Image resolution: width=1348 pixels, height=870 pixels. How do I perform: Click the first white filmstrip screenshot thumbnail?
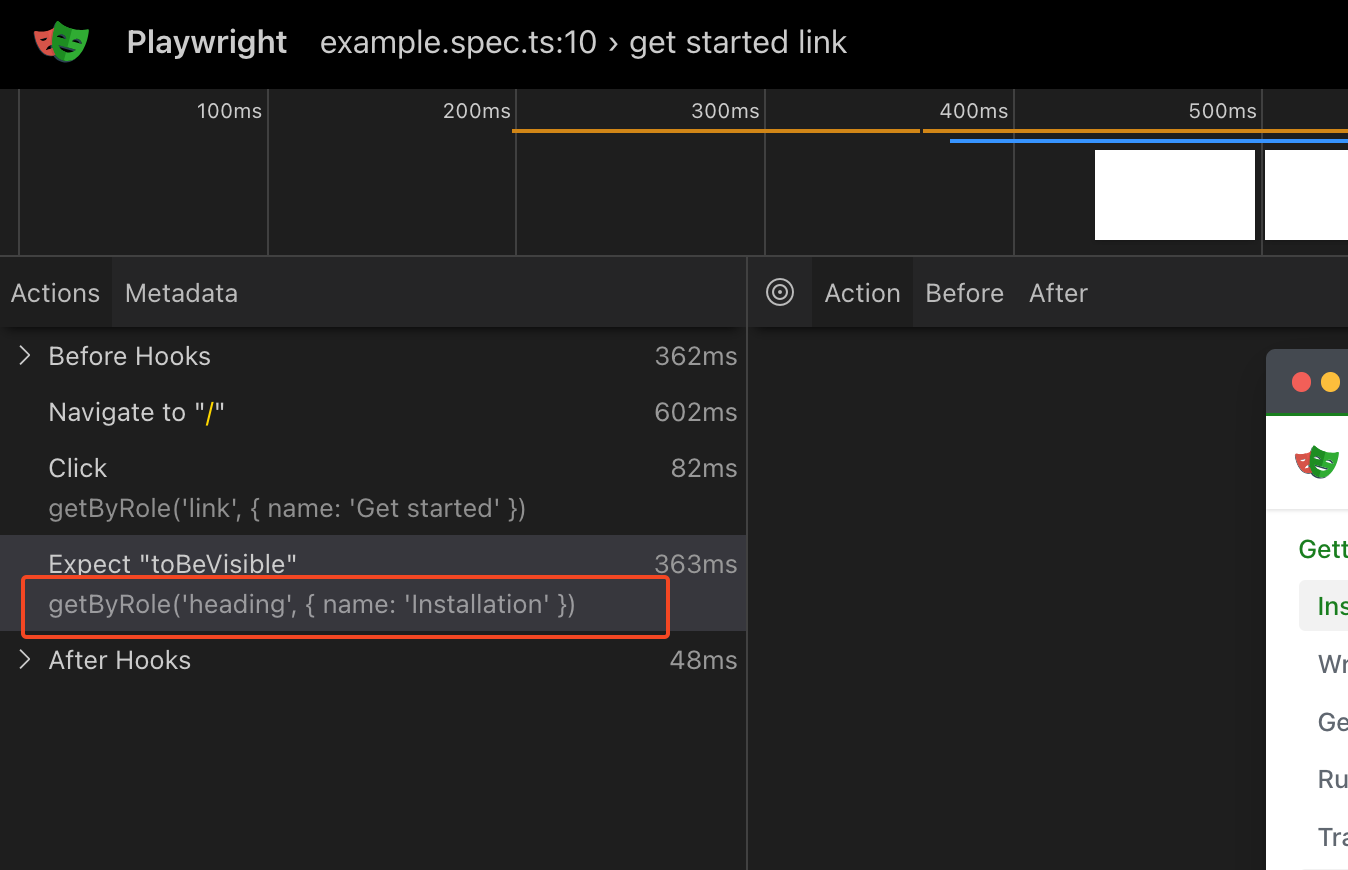coord(1175,195)
